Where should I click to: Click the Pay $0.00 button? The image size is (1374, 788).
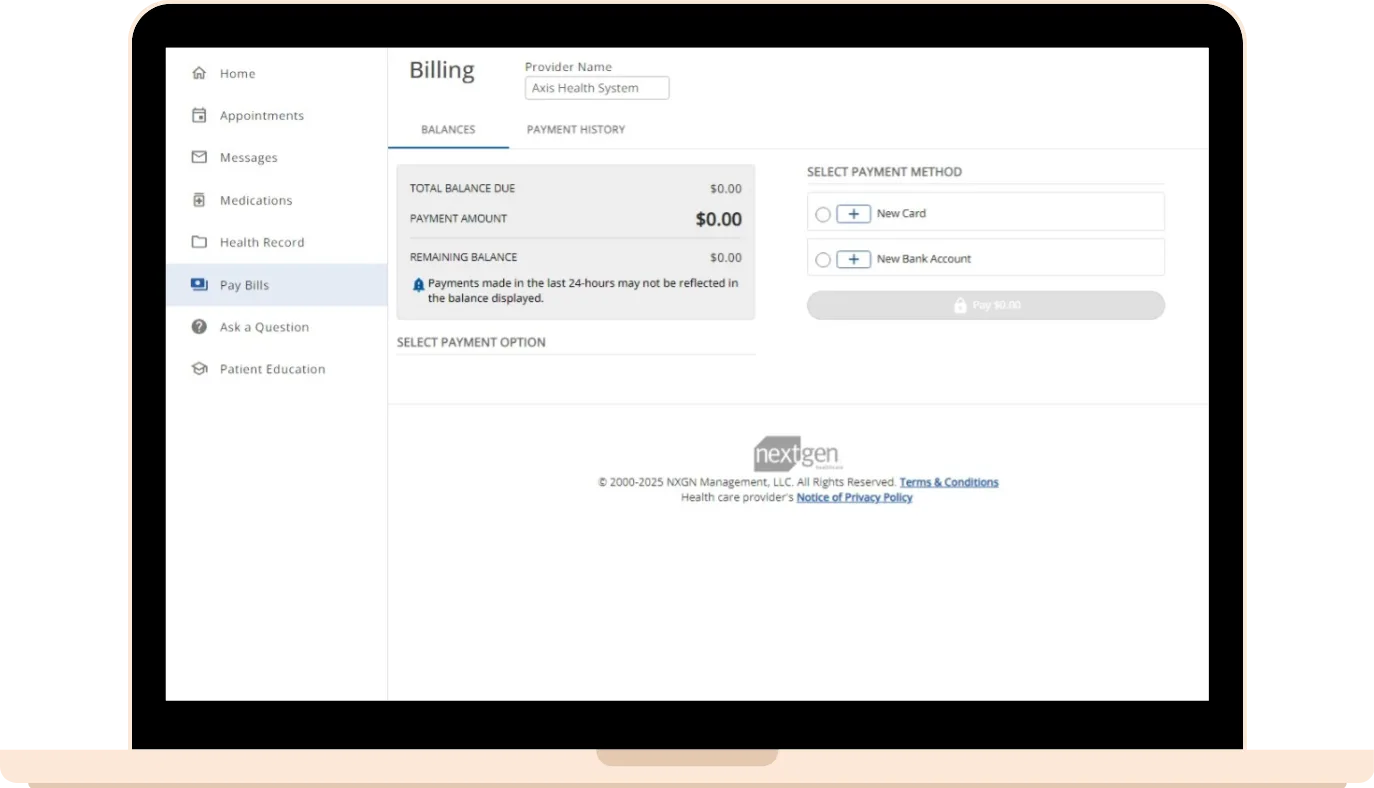tap(985, 305)
